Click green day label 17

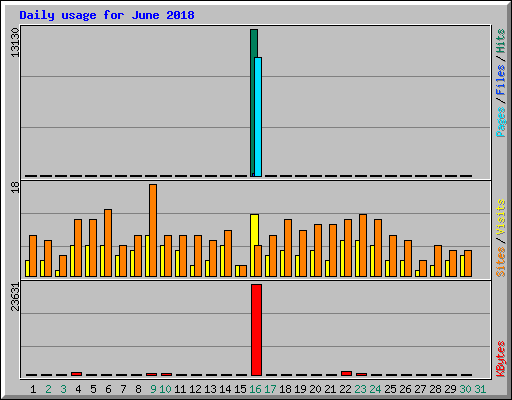click(270, 389)
